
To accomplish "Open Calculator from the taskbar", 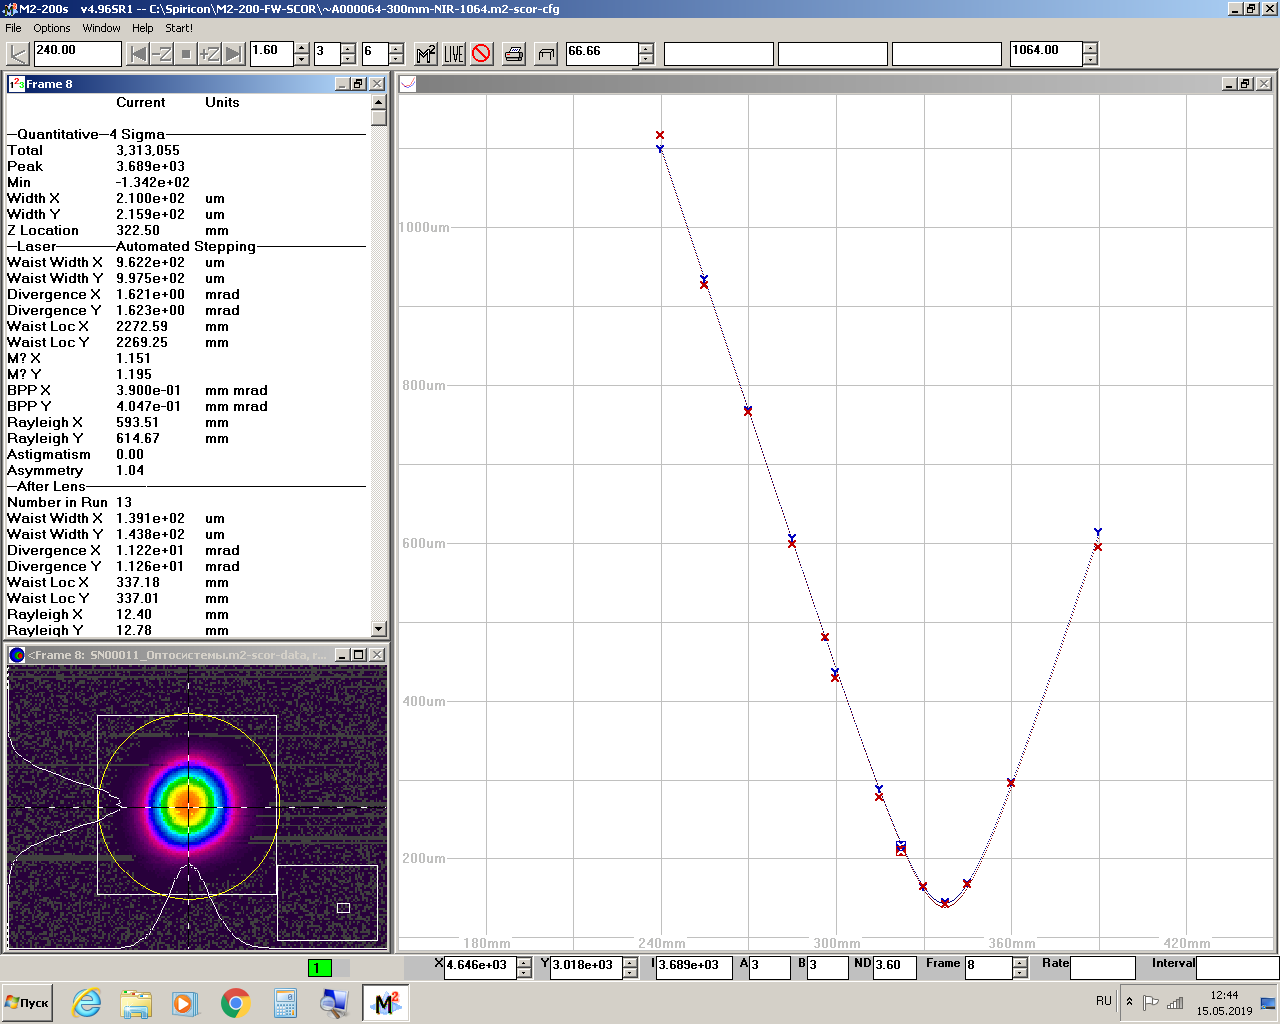I will coord(285,1003).
